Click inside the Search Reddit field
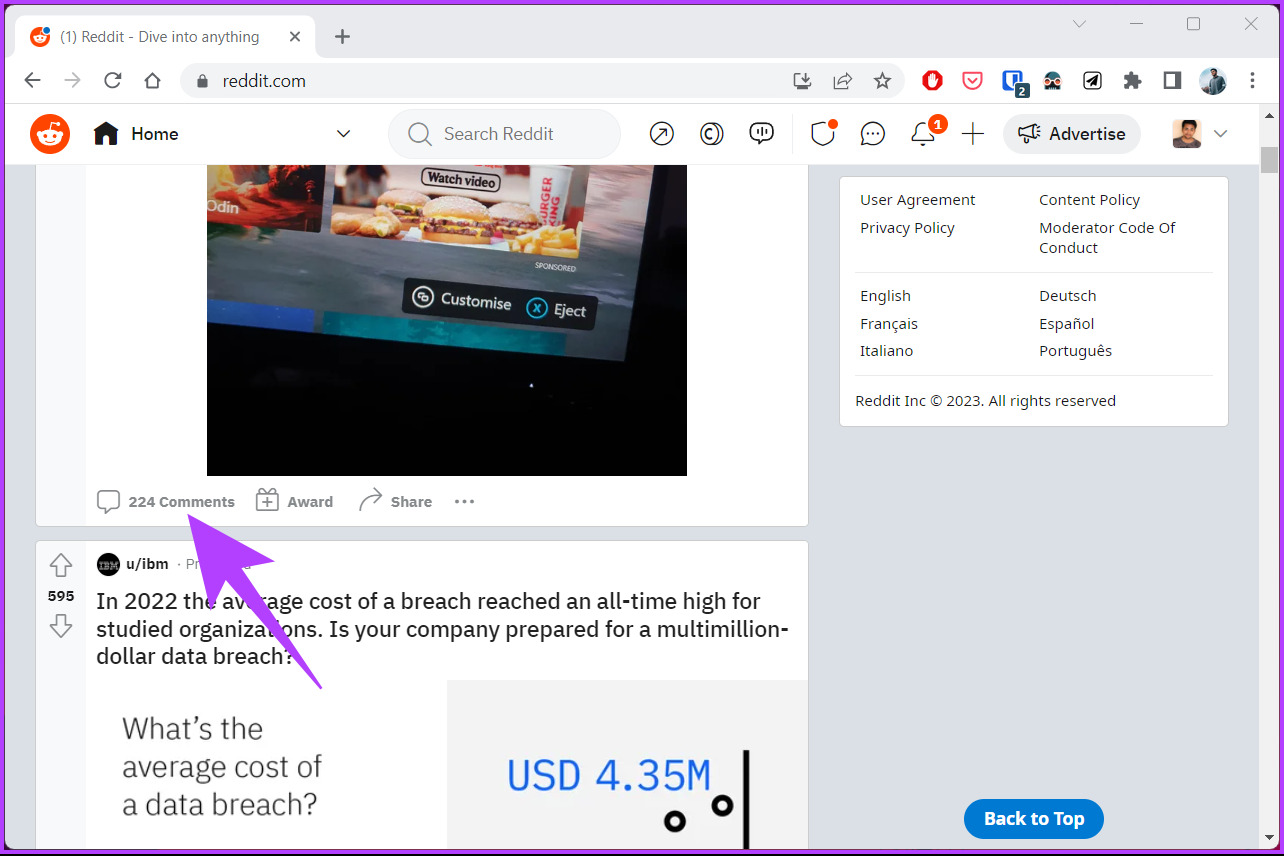This screenshot has height=856, width=1284. pyautogui.click(x=504, y=133)
